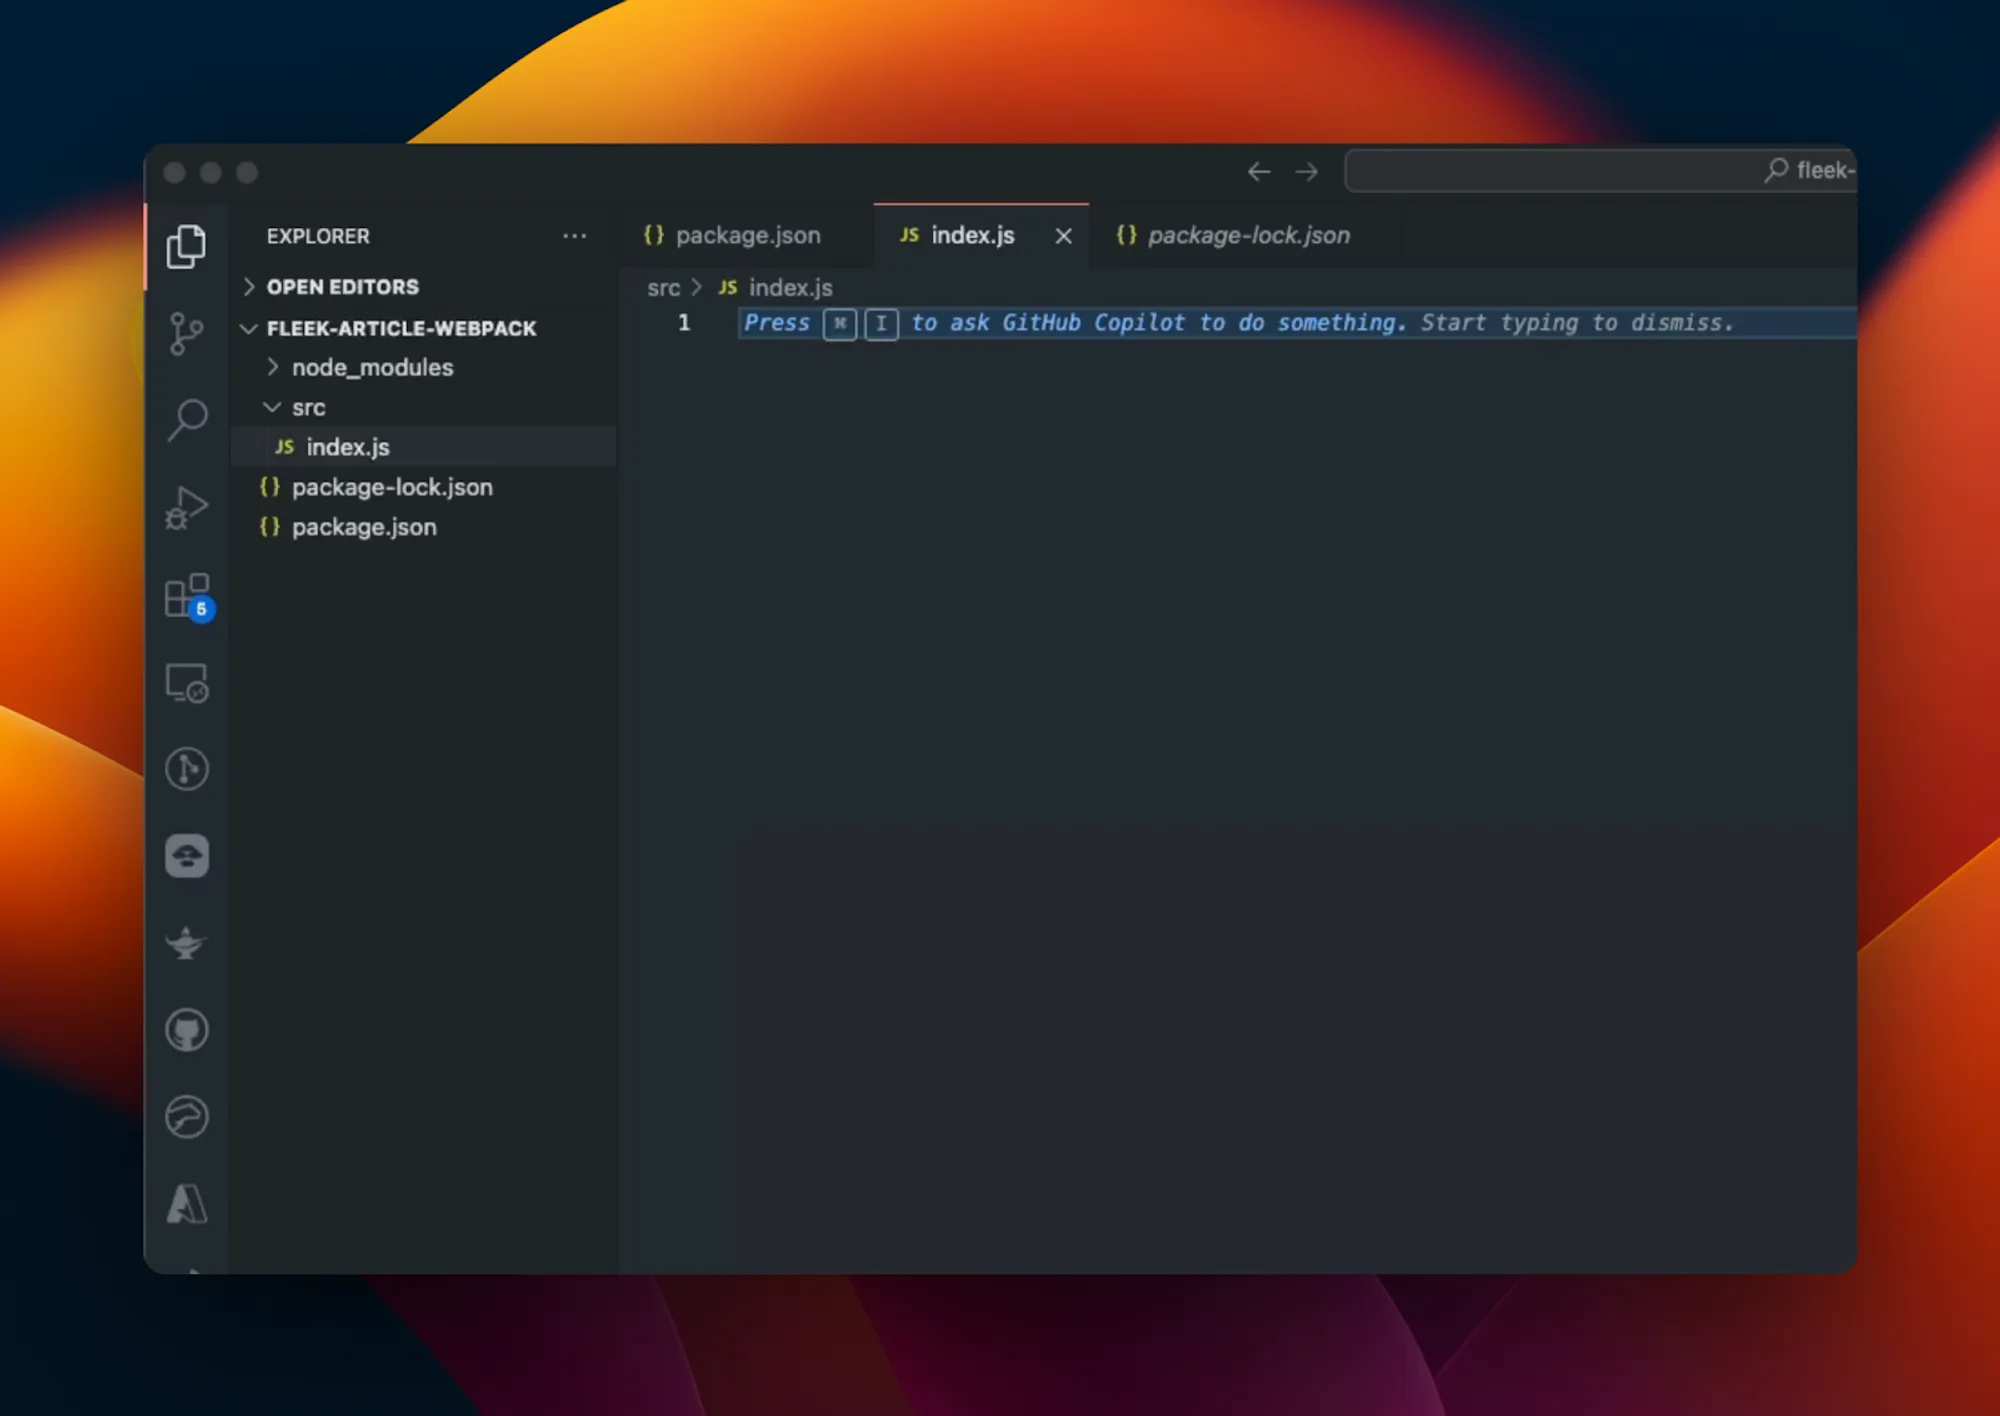The width and height of the screenshot is (2000, 1416).
Task: Open the Remote Explorer icon
Action: click(x=186, y=683)
